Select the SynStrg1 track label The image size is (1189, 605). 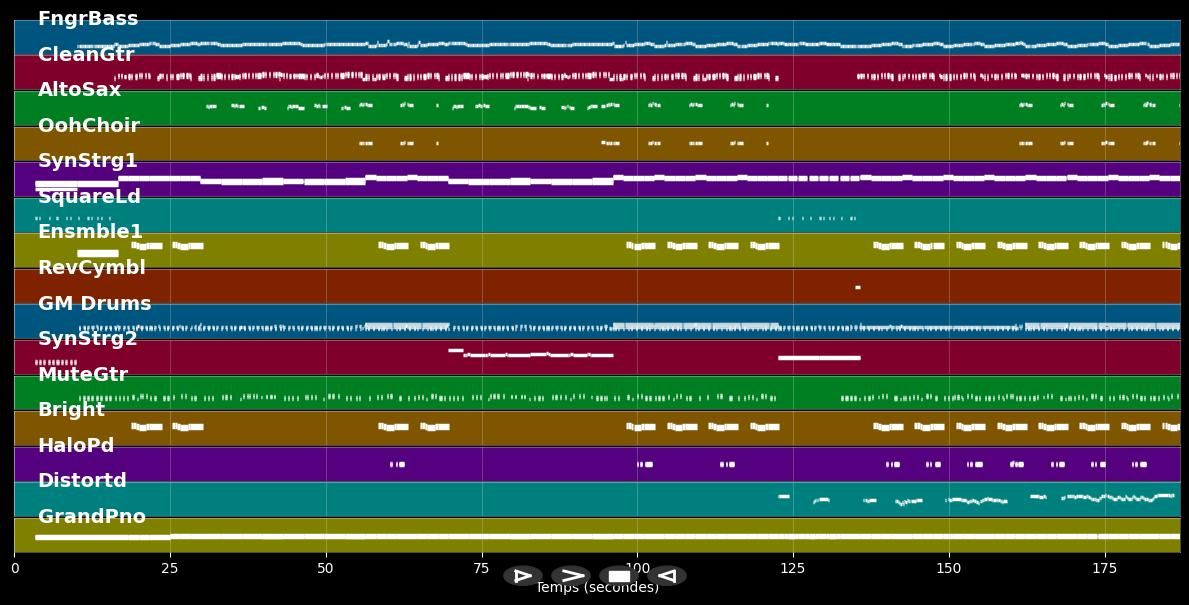tap(87, 161)
